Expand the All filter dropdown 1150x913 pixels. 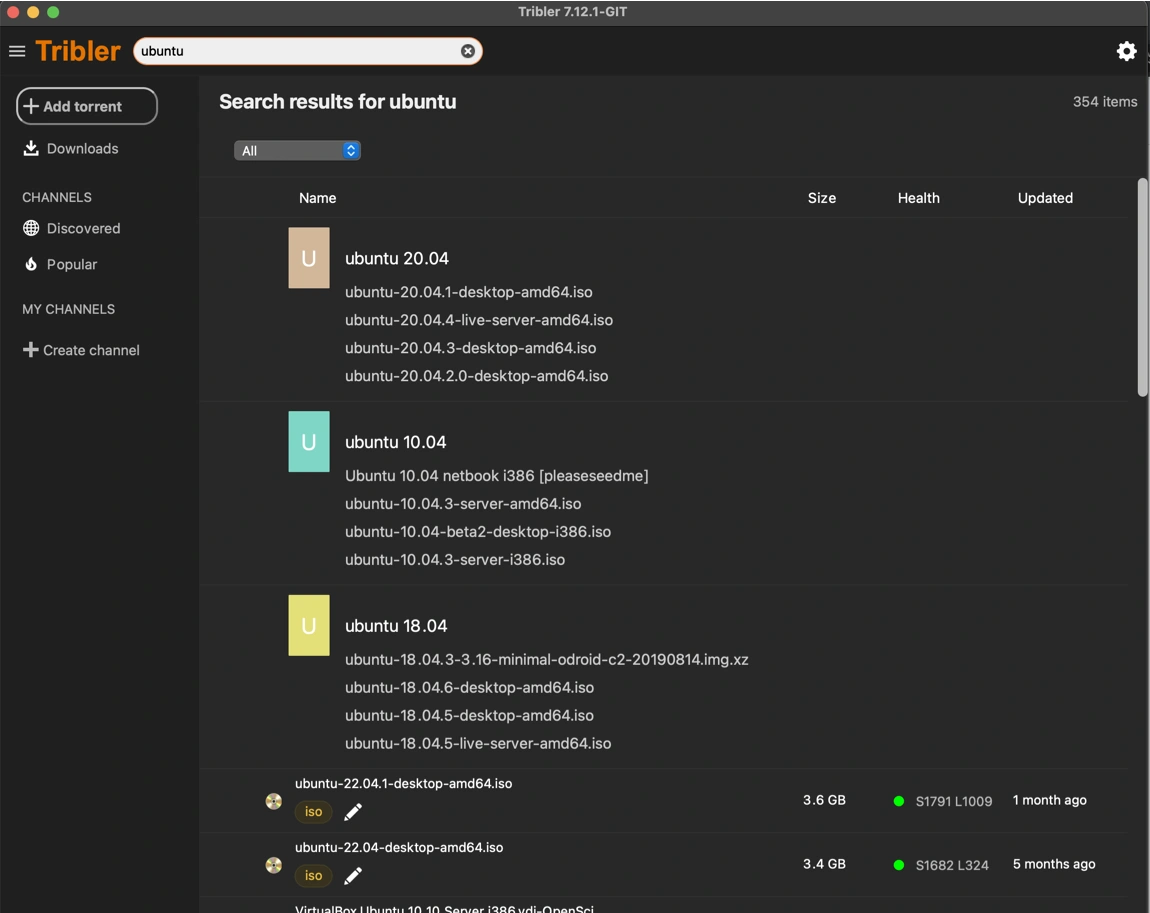point(297,150)
